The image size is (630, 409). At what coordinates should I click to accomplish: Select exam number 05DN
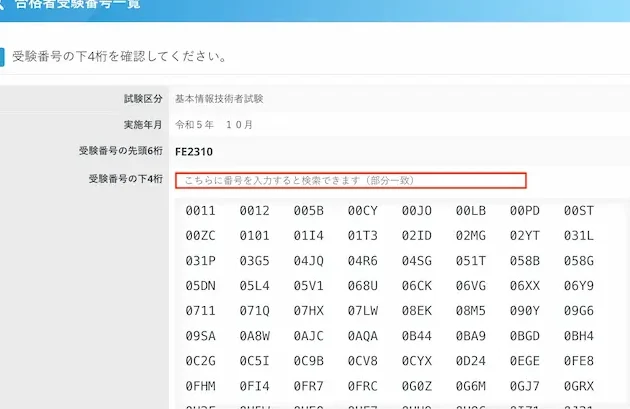click(200, 286)
